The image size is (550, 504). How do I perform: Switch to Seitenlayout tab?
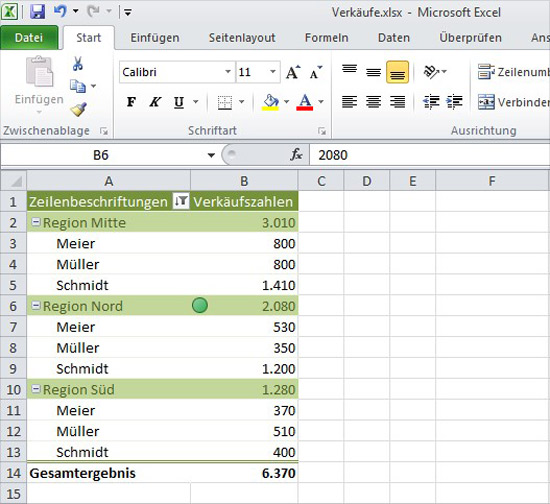point(242,38)
